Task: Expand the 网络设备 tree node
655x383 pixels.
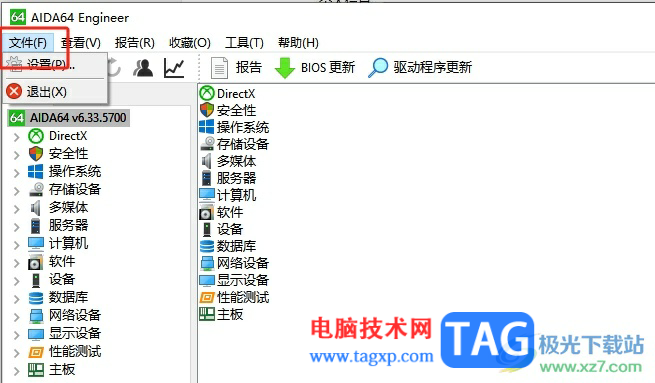Action: pyautogui.click(x=16, y=316)
